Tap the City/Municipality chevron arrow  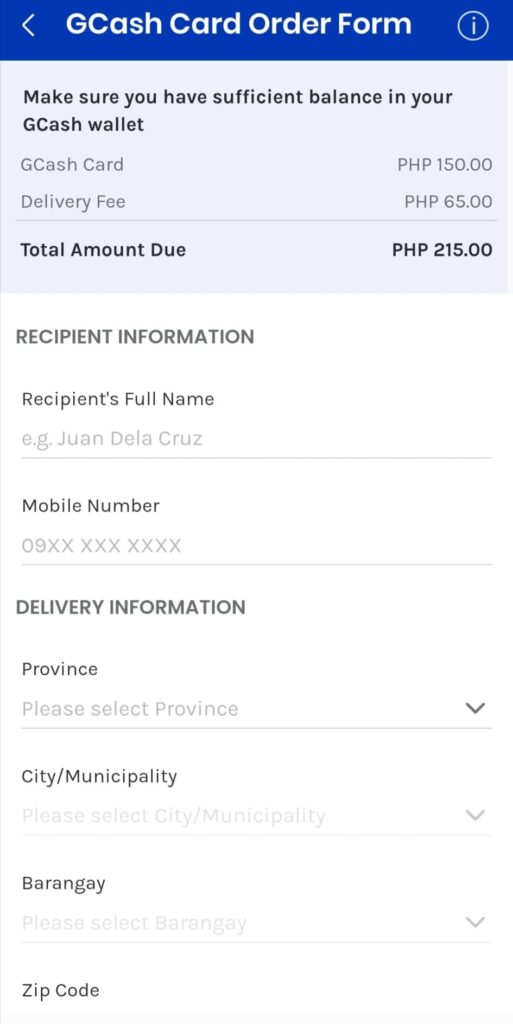pyautogui.click(x=475, y=815)
